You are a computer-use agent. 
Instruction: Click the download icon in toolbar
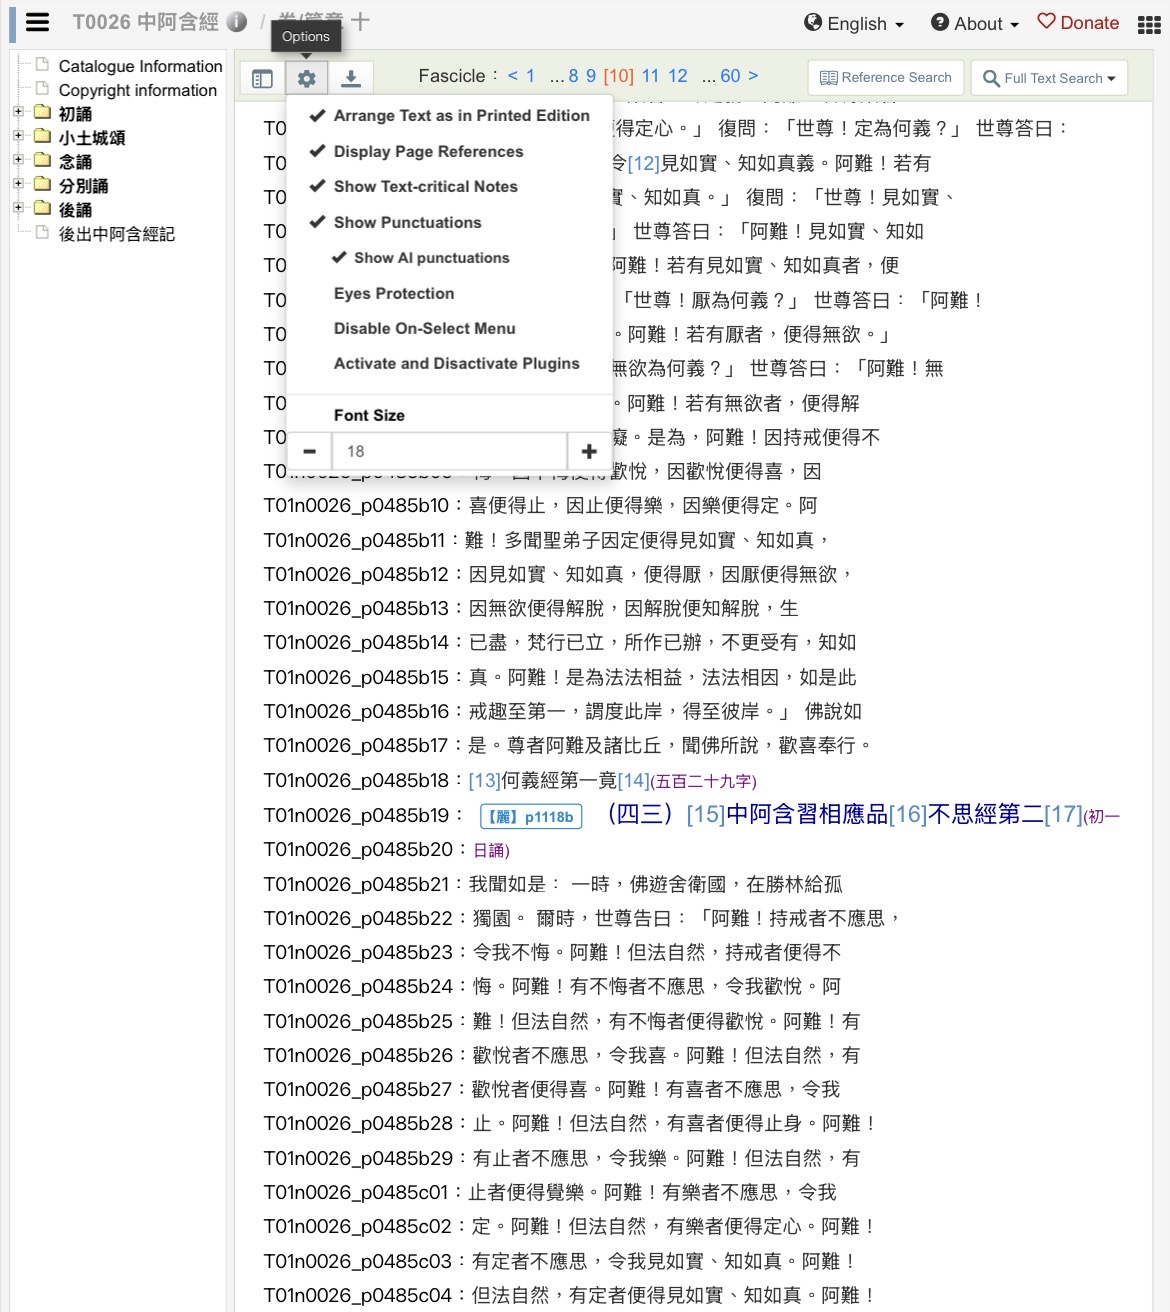tap(351, 78)
